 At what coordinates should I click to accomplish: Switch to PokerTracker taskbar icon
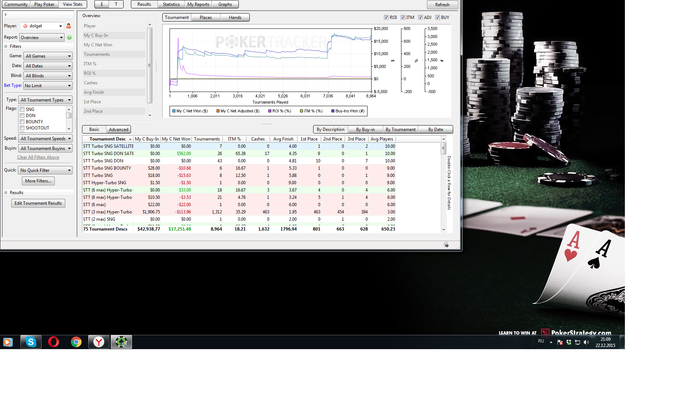tap(121, 342)
